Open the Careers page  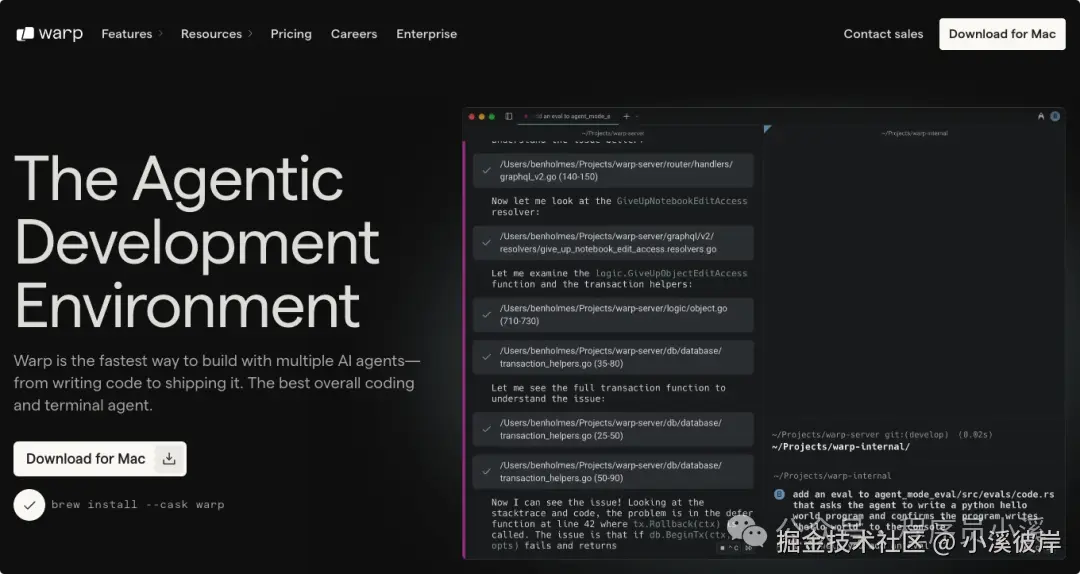tap(353, 34)
